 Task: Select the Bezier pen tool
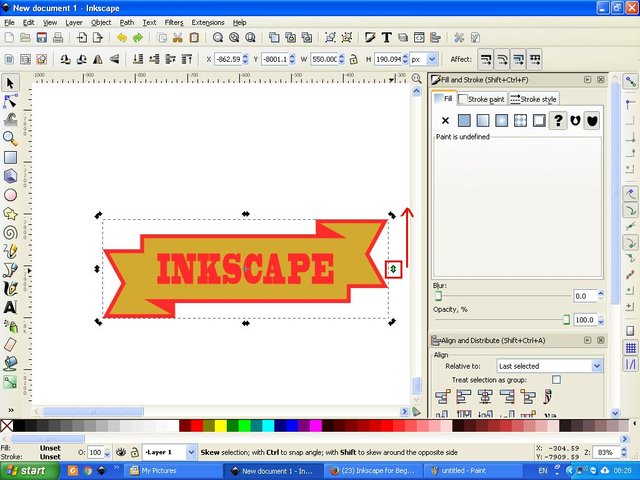[x=10, y=270]
